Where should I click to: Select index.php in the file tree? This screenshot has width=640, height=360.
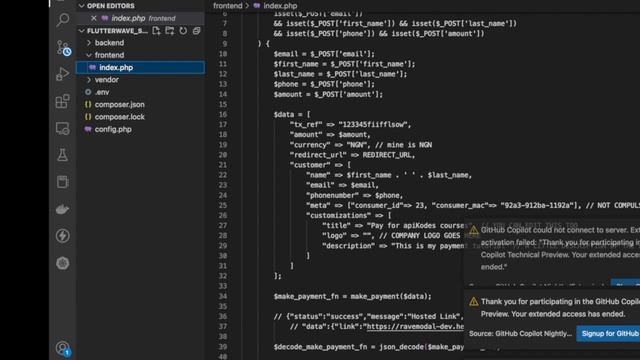140,67
